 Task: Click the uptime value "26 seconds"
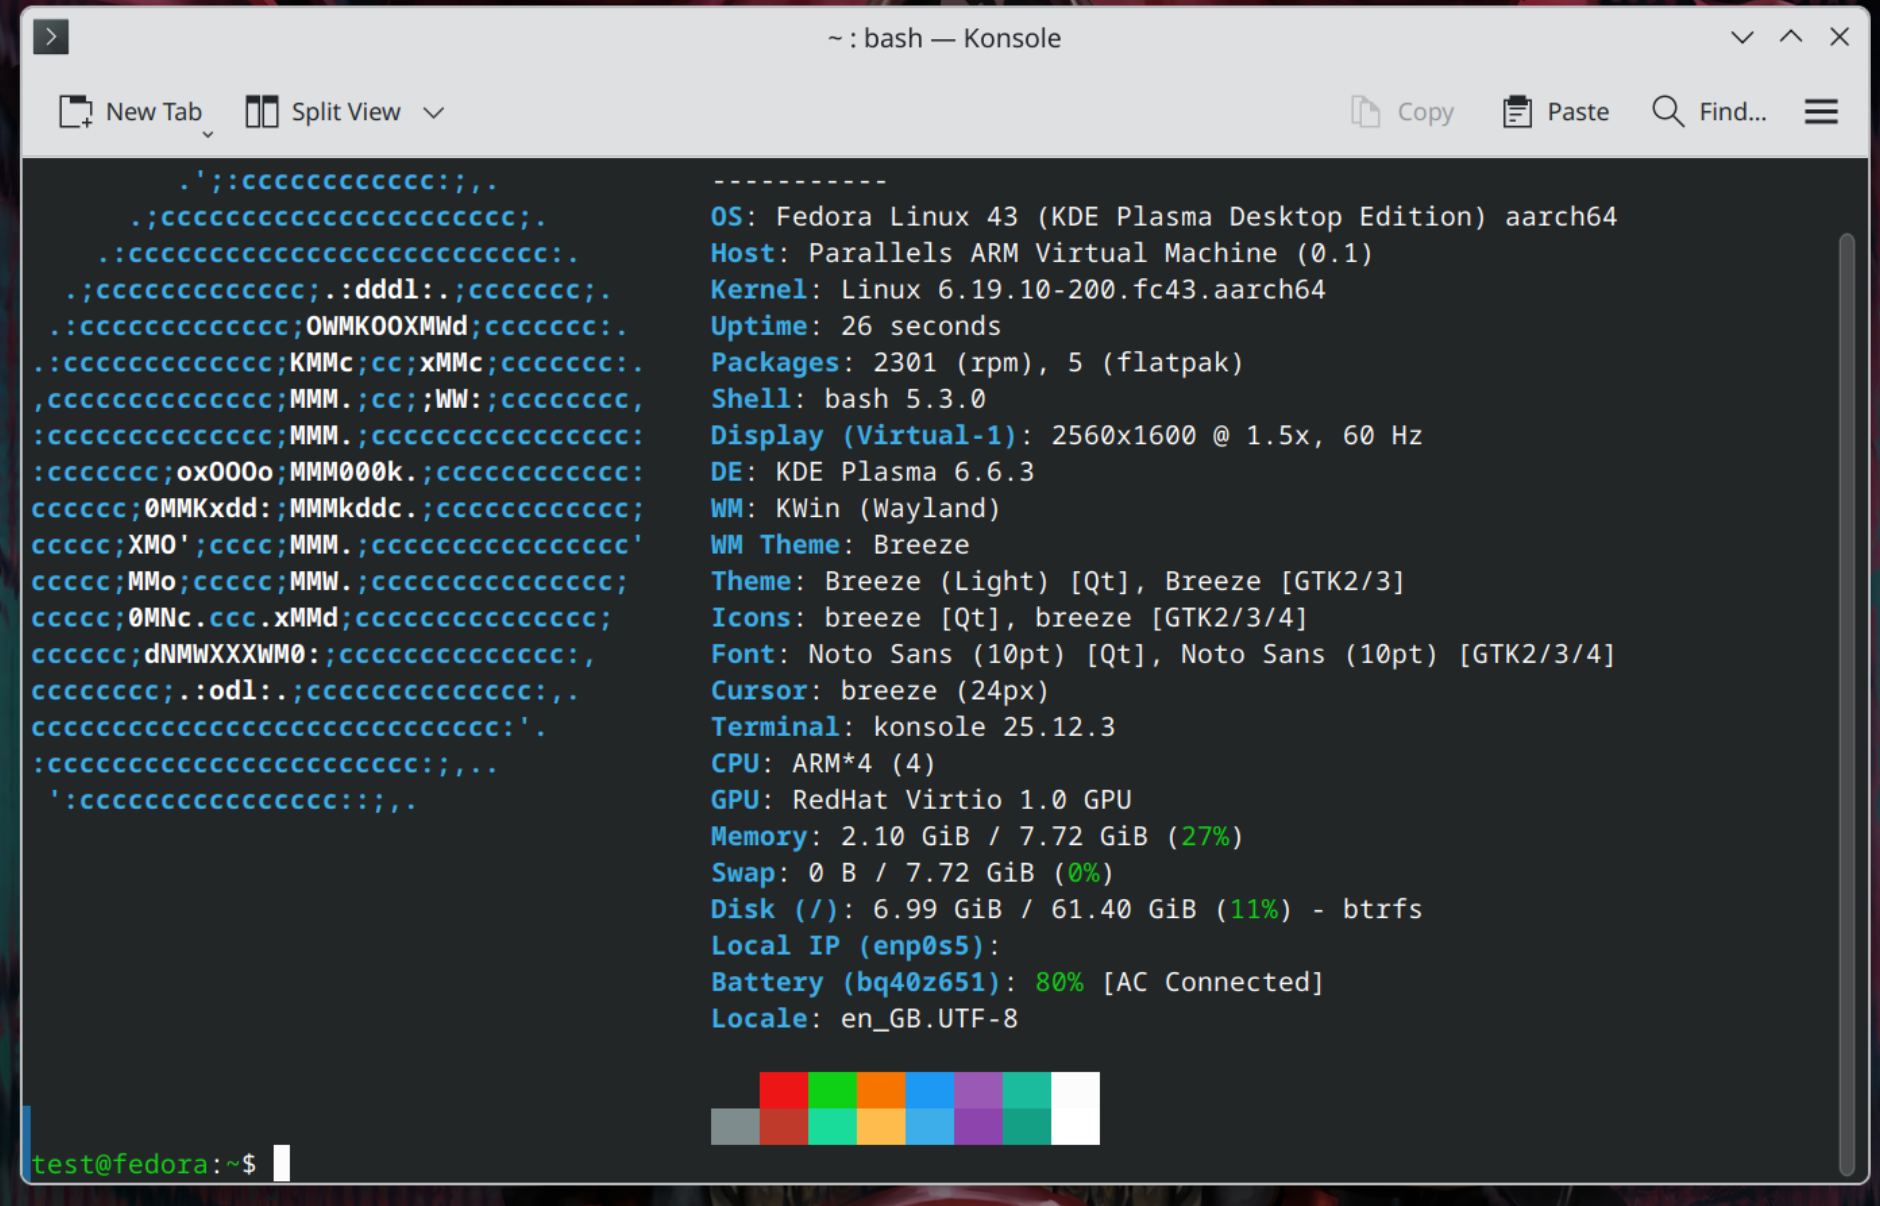point(921,326)
